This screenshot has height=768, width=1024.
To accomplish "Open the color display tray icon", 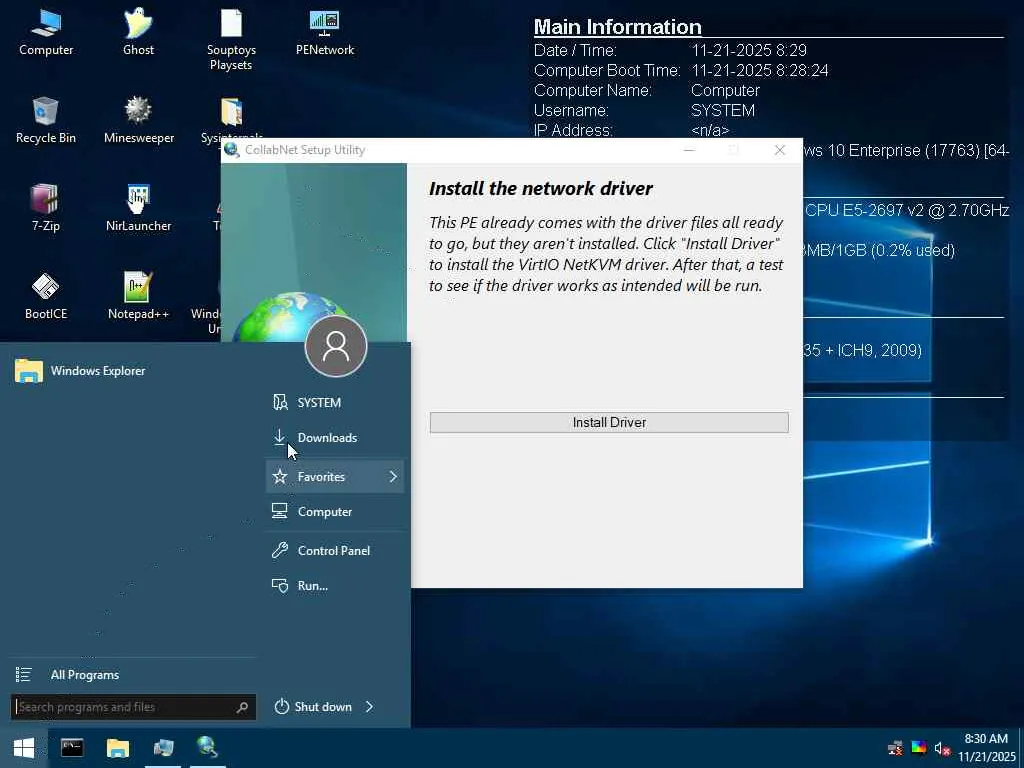I will click(x=919, y=748).
